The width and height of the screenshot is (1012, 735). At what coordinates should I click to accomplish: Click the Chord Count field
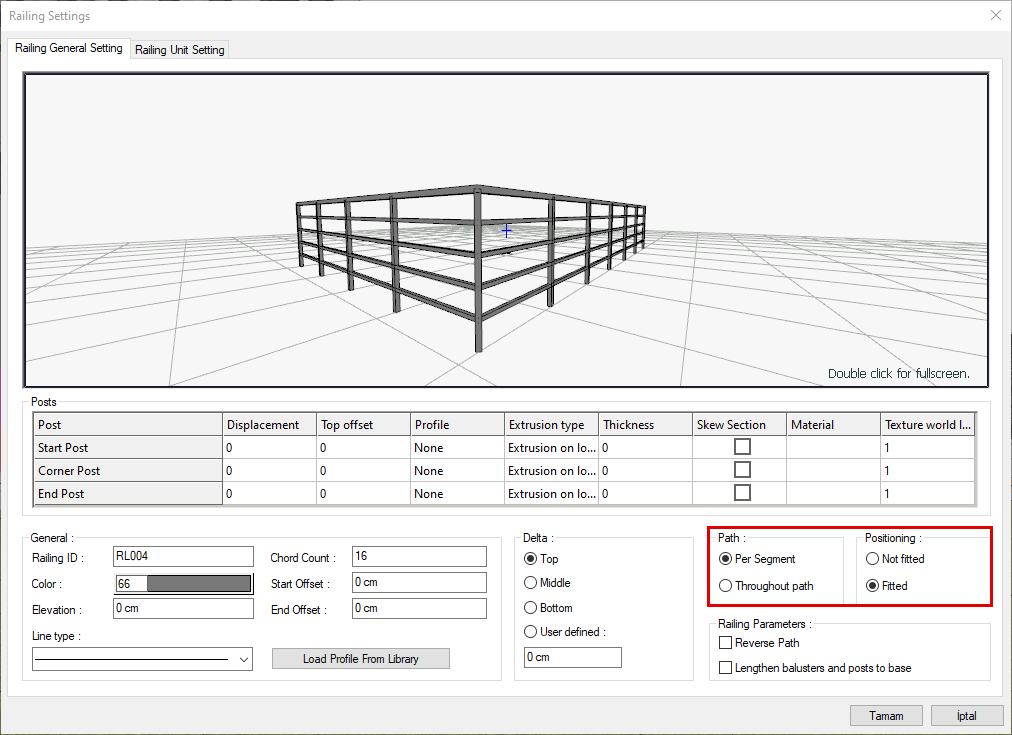pyautogui.click(x=419, y=557)
